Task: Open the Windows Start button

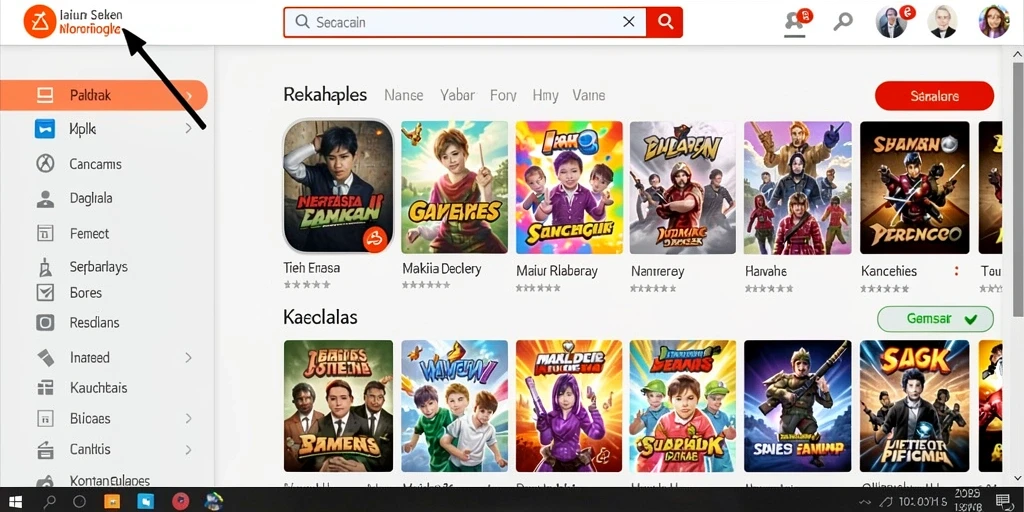Action: pos(16,501)
